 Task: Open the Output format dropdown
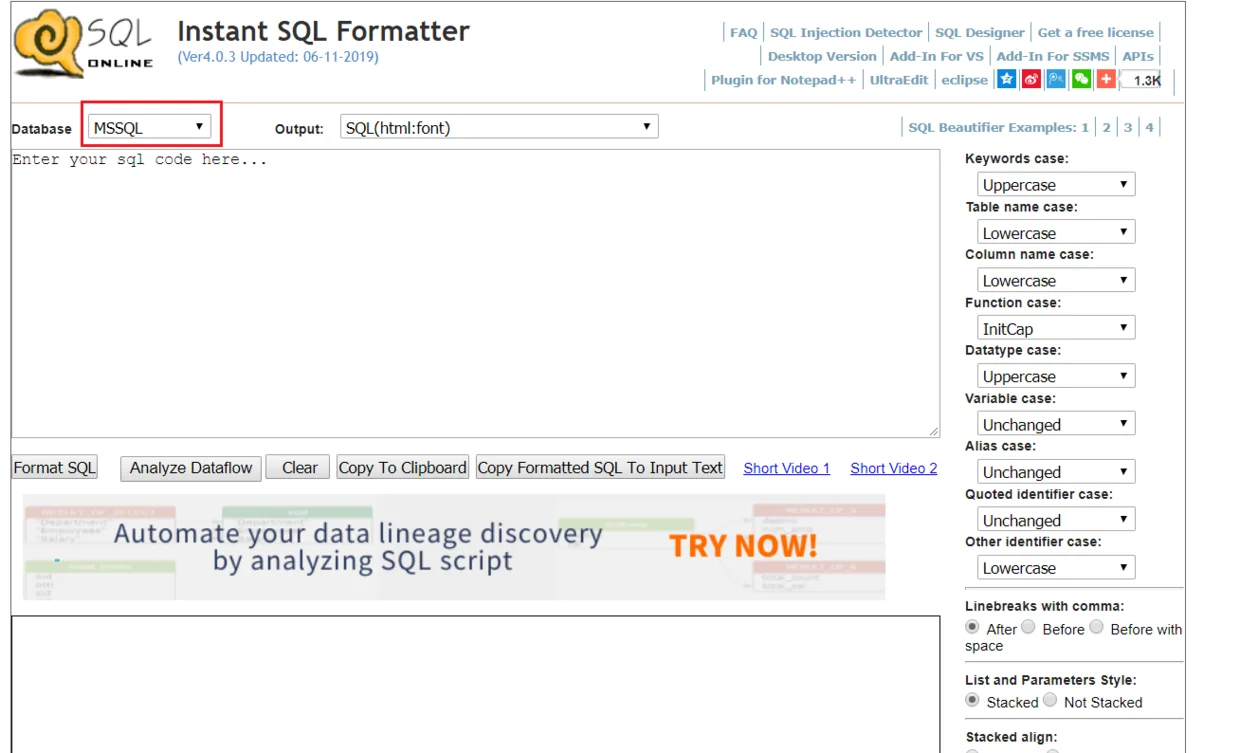(499, 127)
